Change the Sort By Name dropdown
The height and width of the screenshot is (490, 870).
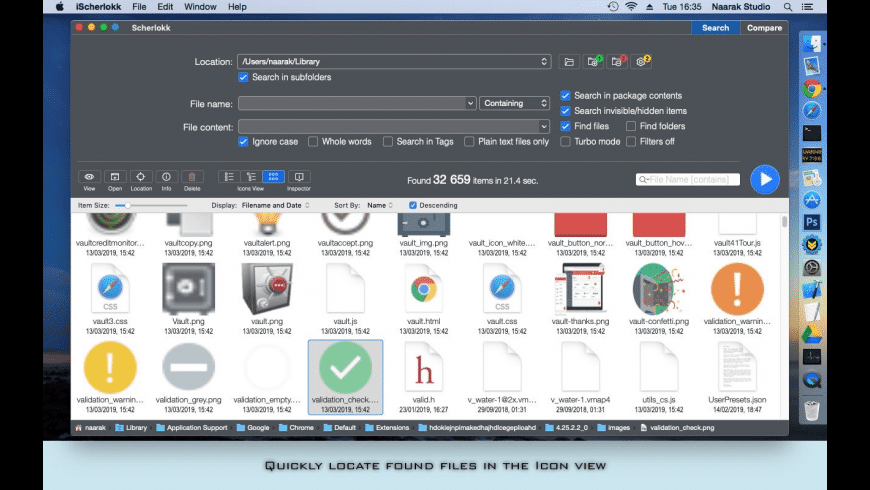380,205
